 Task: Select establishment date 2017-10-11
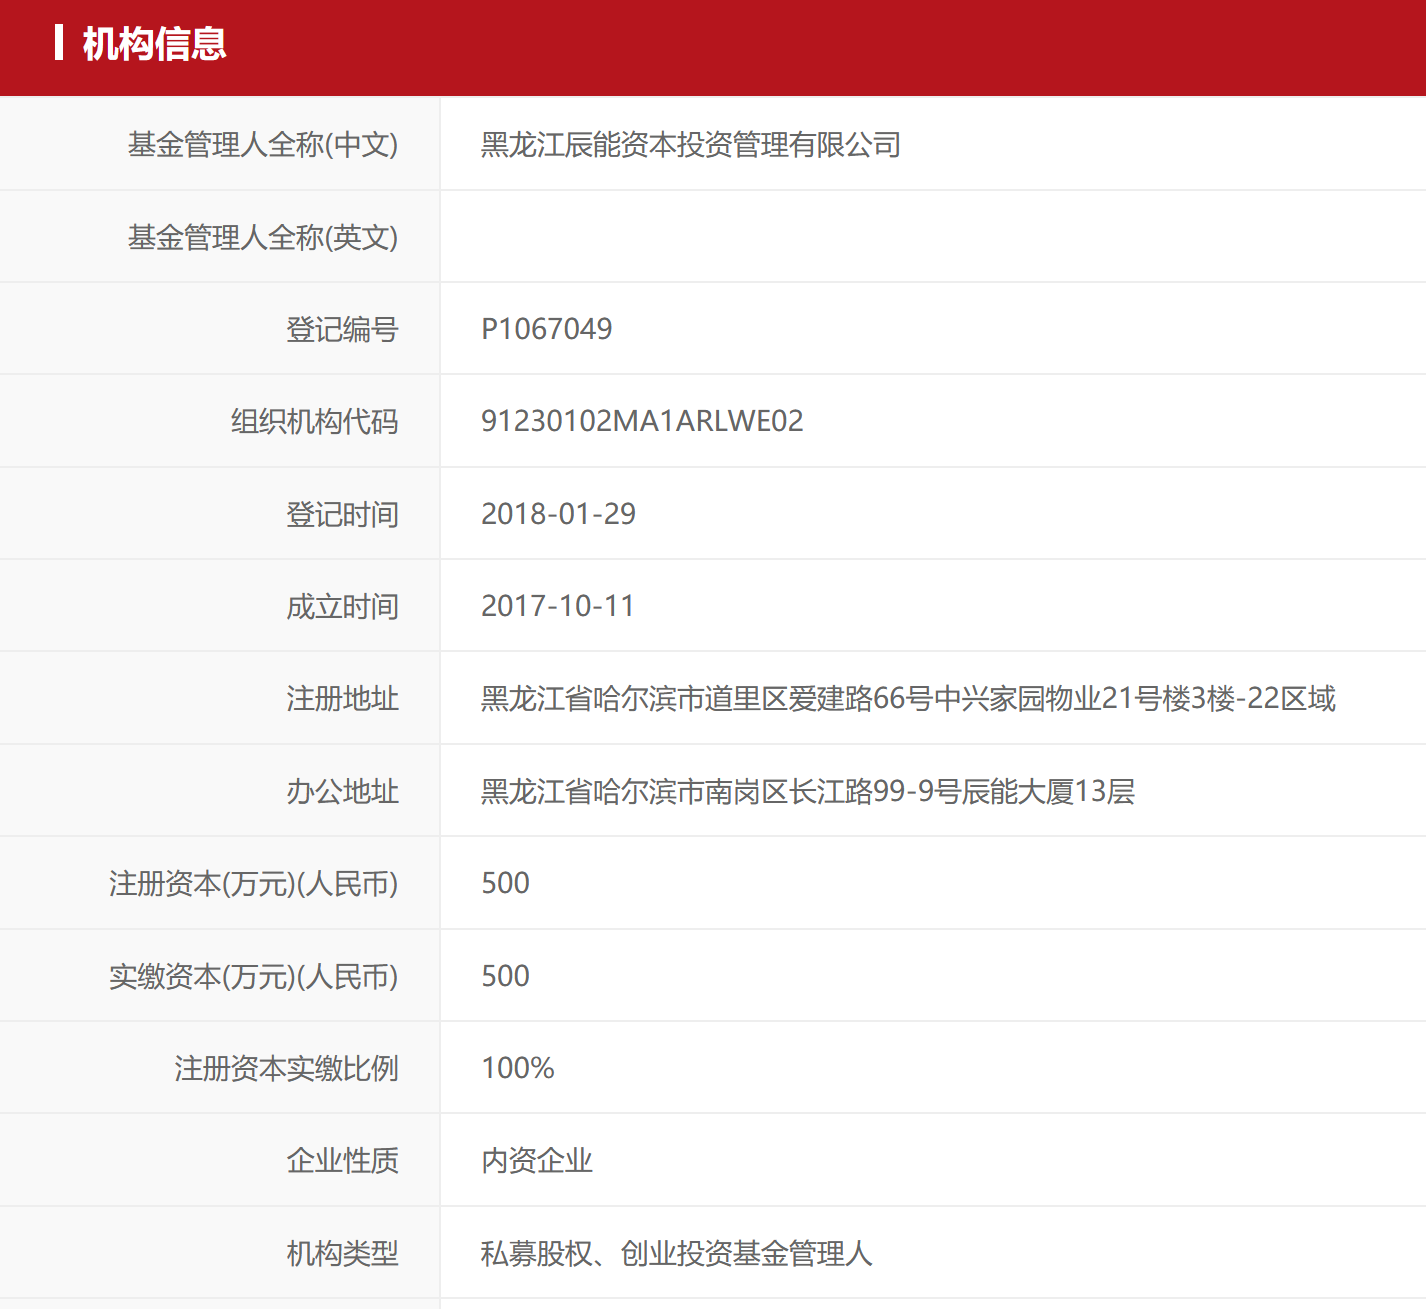point(558,606)
